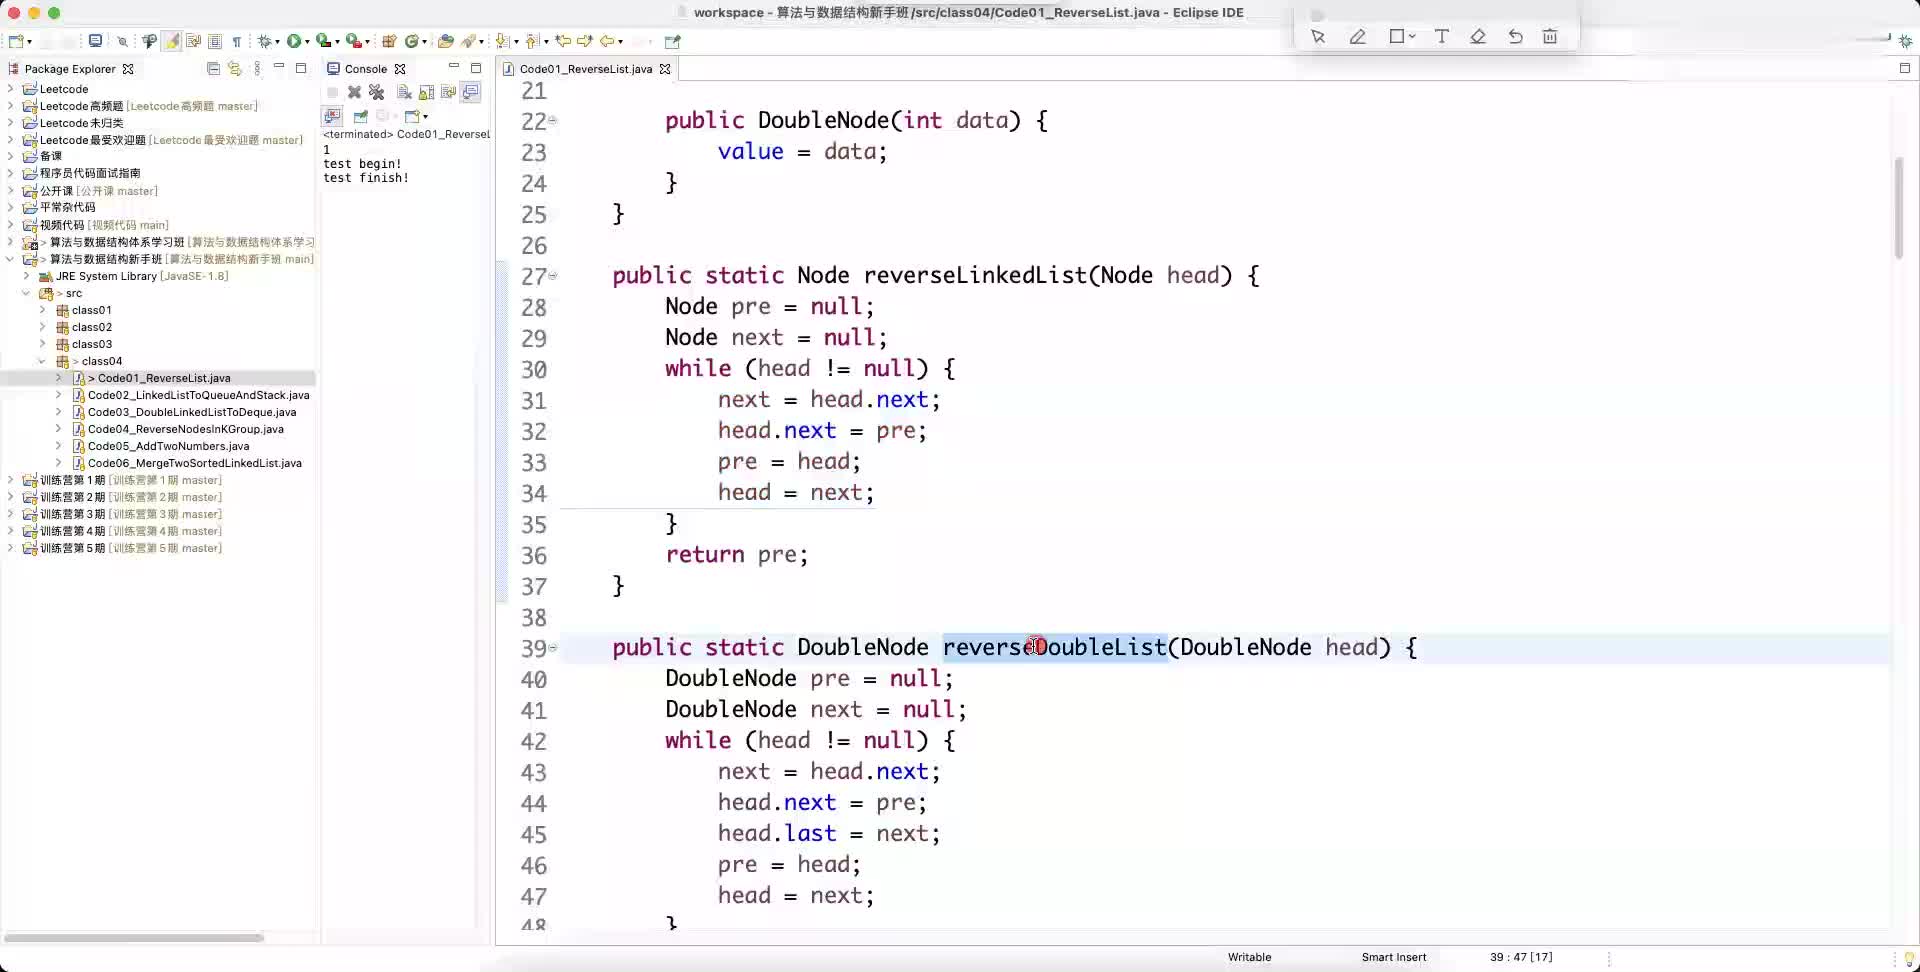The image size is (1920, 972).
Task: Click Package Explorer horizontal scrollbar
Action: tap(134, 937)
